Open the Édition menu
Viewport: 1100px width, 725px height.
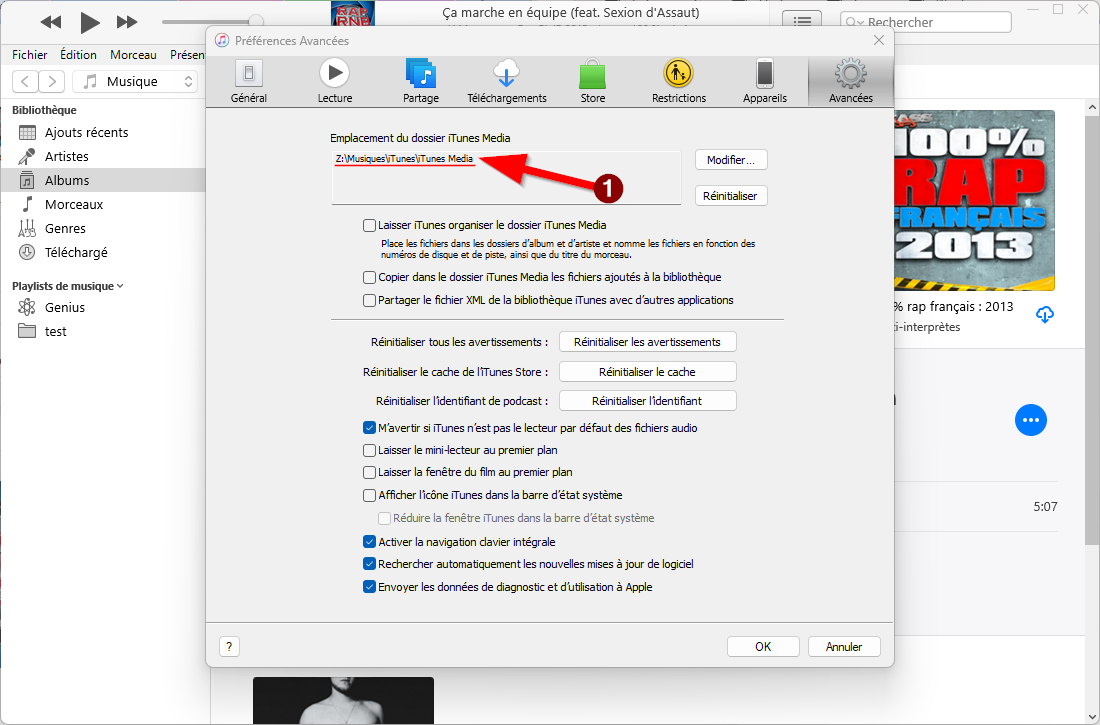click(x=78, y=55)
